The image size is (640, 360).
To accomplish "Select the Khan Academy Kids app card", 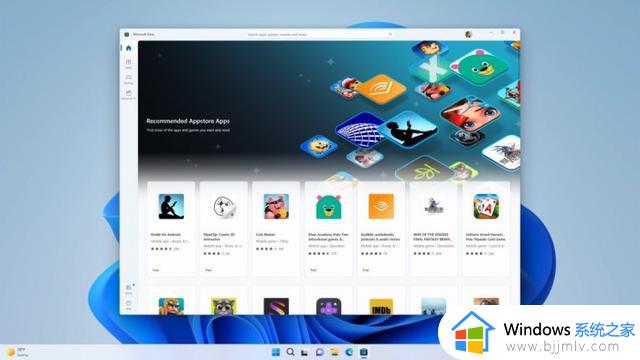I will coord(329,229).
